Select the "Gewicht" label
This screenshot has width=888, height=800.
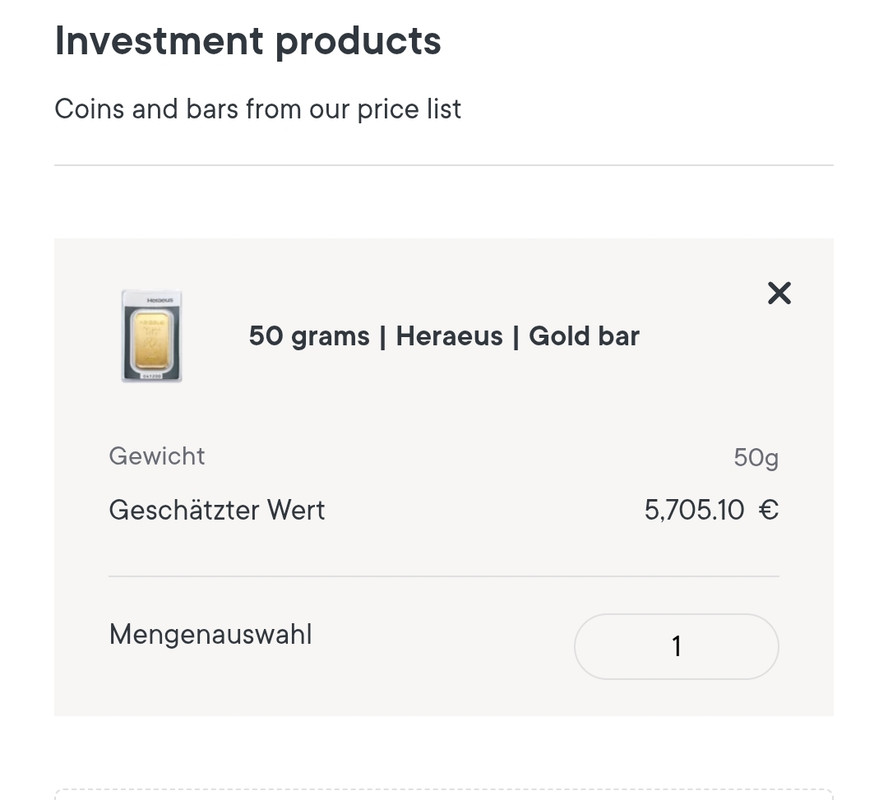point(157,456)
